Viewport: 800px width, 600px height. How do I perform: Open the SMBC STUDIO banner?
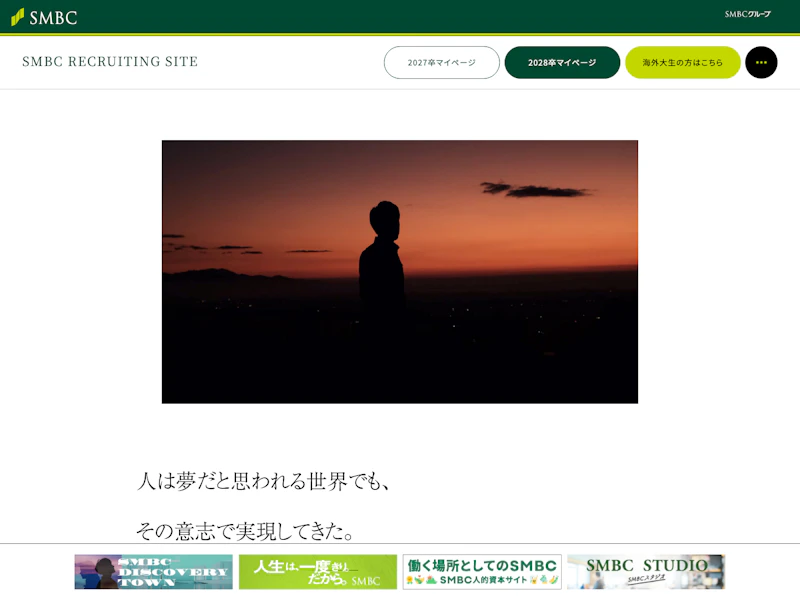(646, 572)
